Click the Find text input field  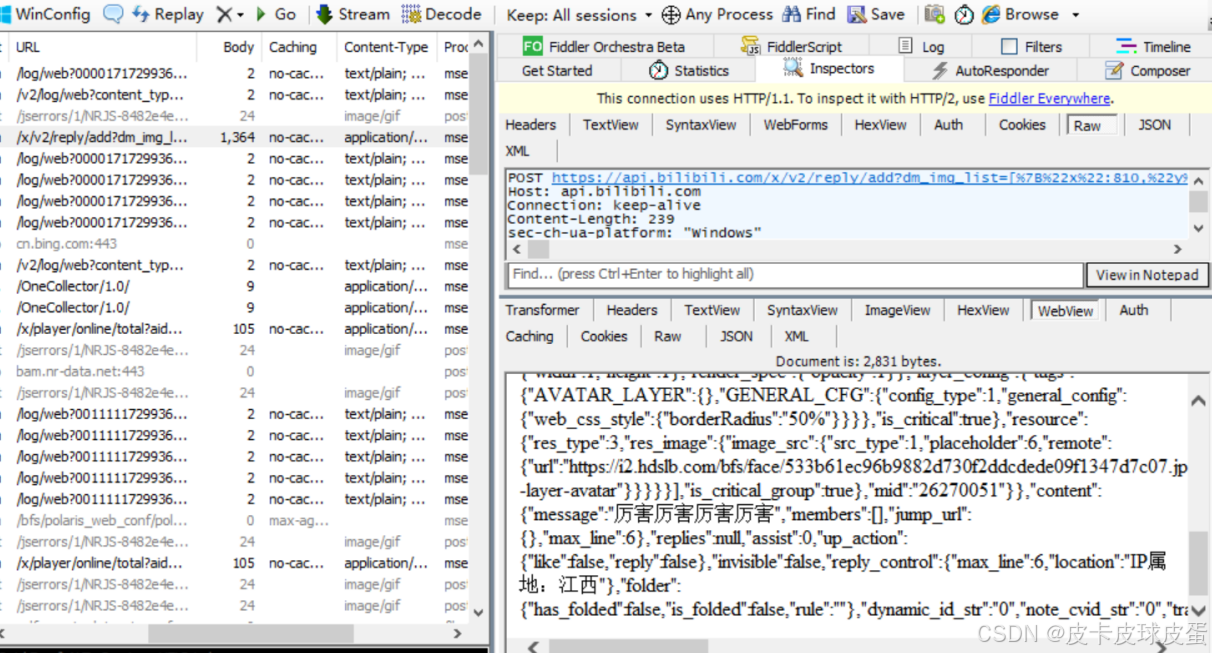point(796,274)
